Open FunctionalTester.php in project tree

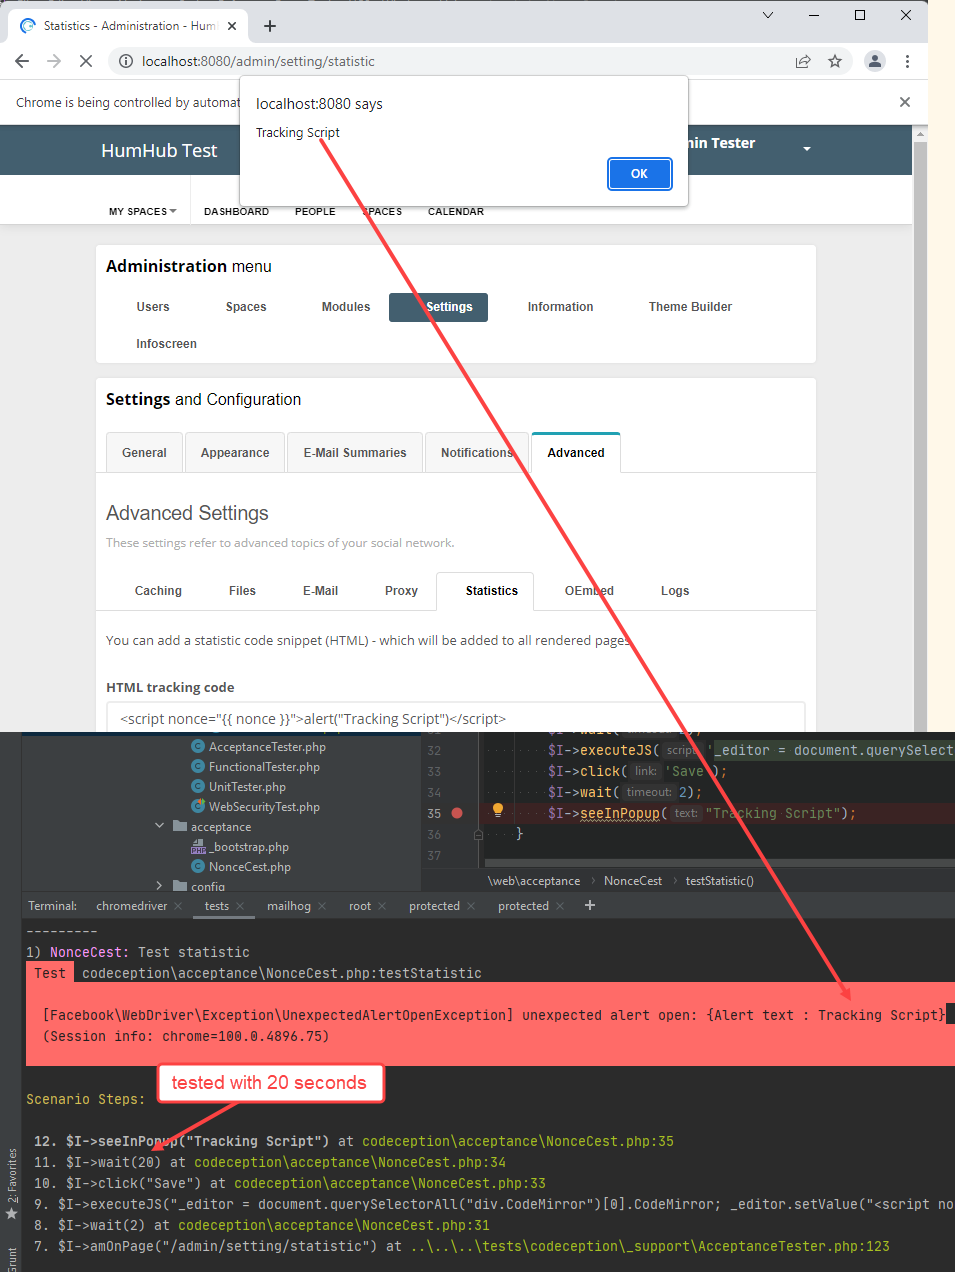coord(264,767)
